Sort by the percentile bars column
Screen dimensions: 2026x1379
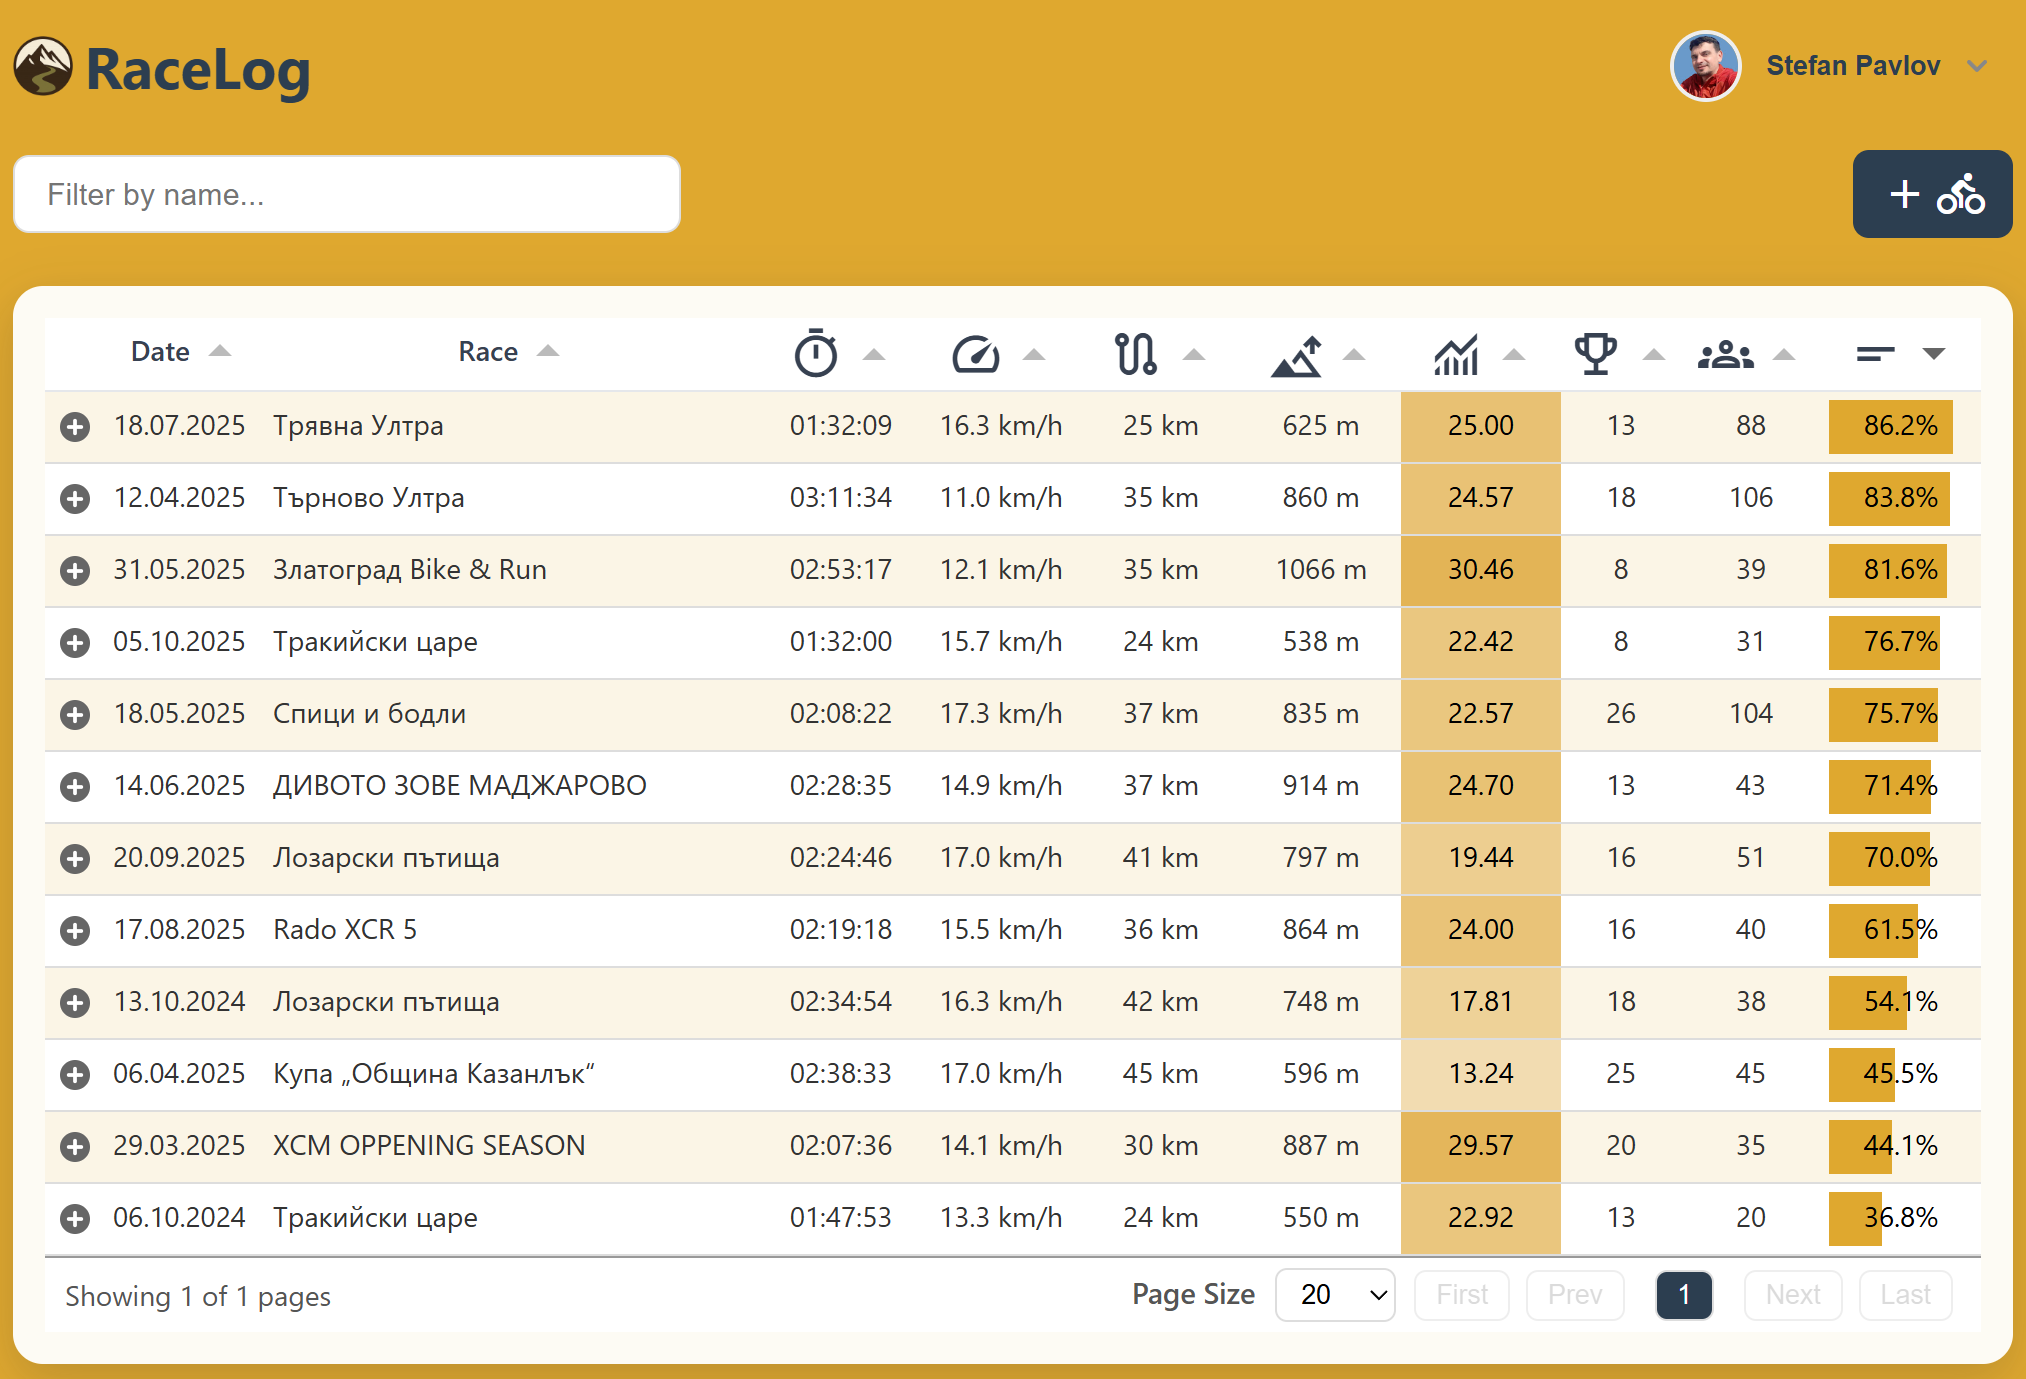(1877, 353)
